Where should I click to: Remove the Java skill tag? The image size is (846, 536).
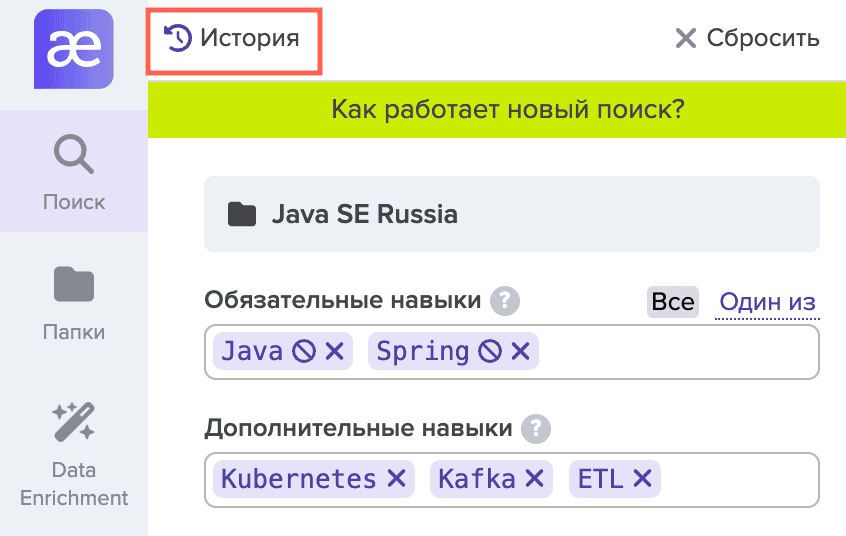334,351
